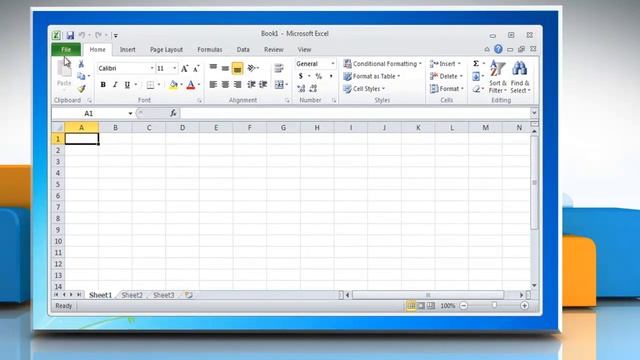Open Format as Table dropdown
Screen dimensions: 640x360
click(371, 76)
